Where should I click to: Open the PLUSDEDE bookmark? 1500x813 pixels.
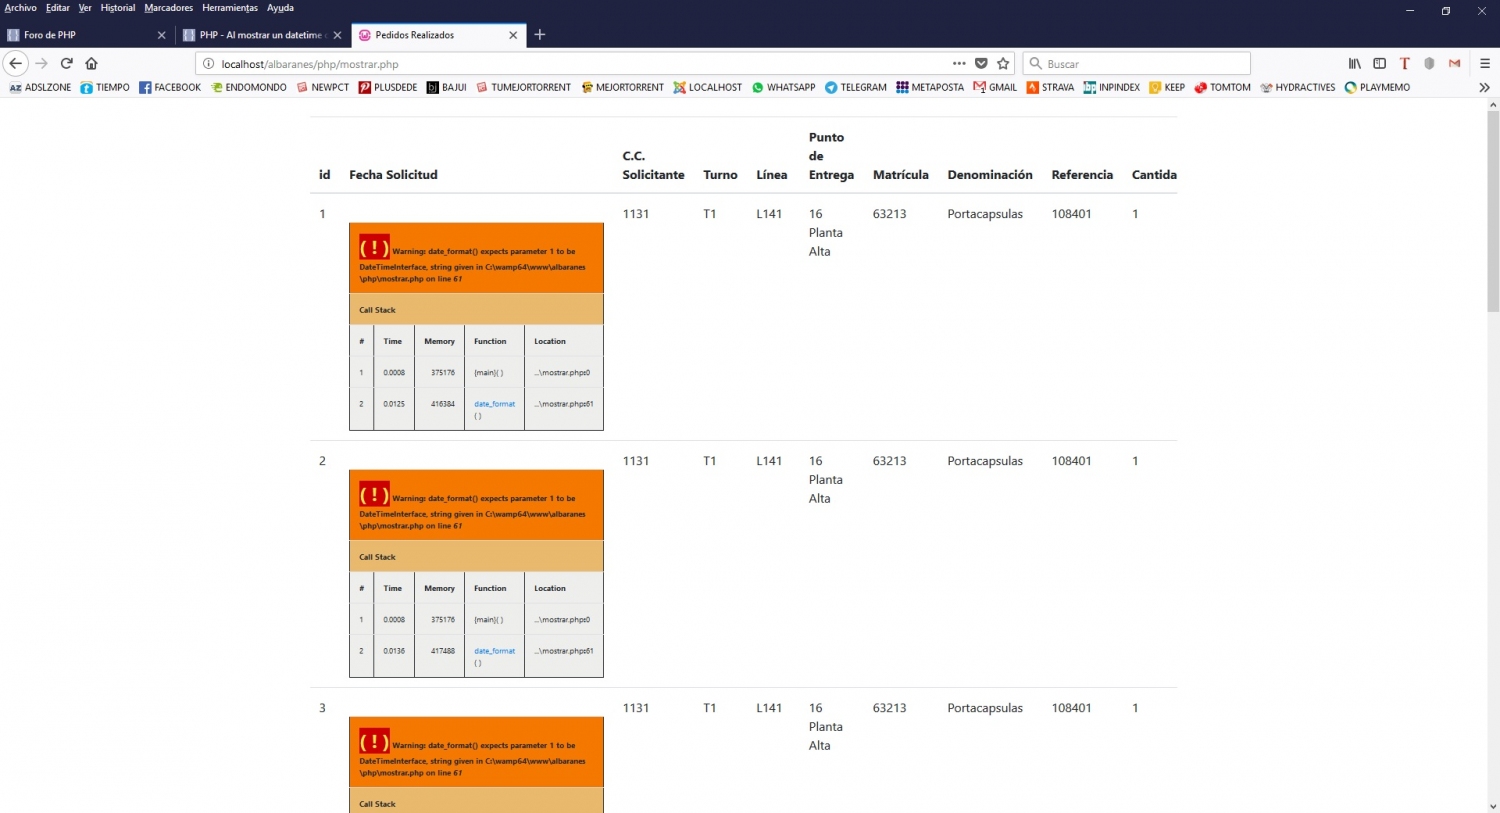[388, 87]
